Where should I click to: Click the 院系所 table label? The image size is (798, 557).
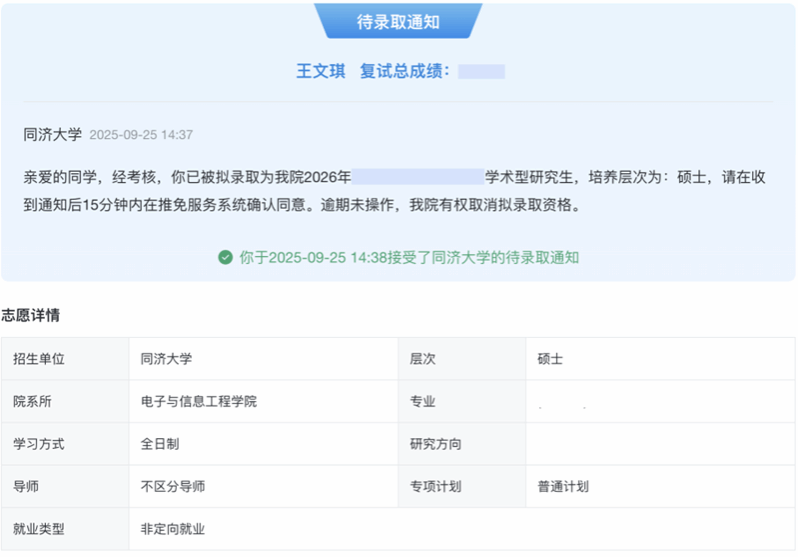point(33,402)
